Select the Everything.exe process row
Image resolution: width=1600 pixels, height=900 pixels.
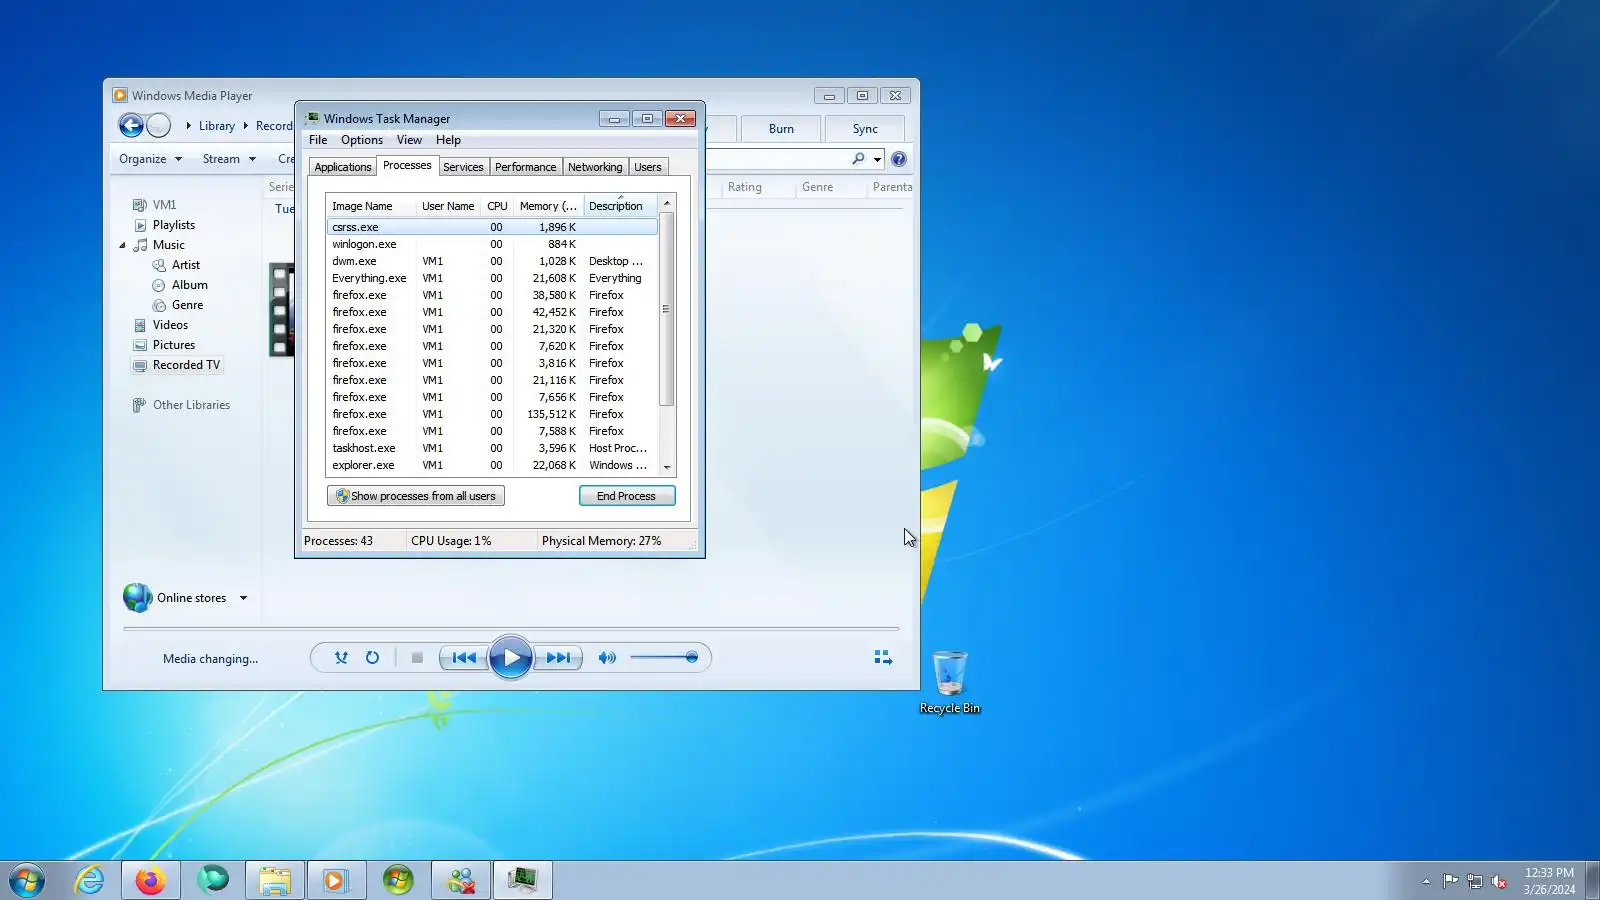492,278
